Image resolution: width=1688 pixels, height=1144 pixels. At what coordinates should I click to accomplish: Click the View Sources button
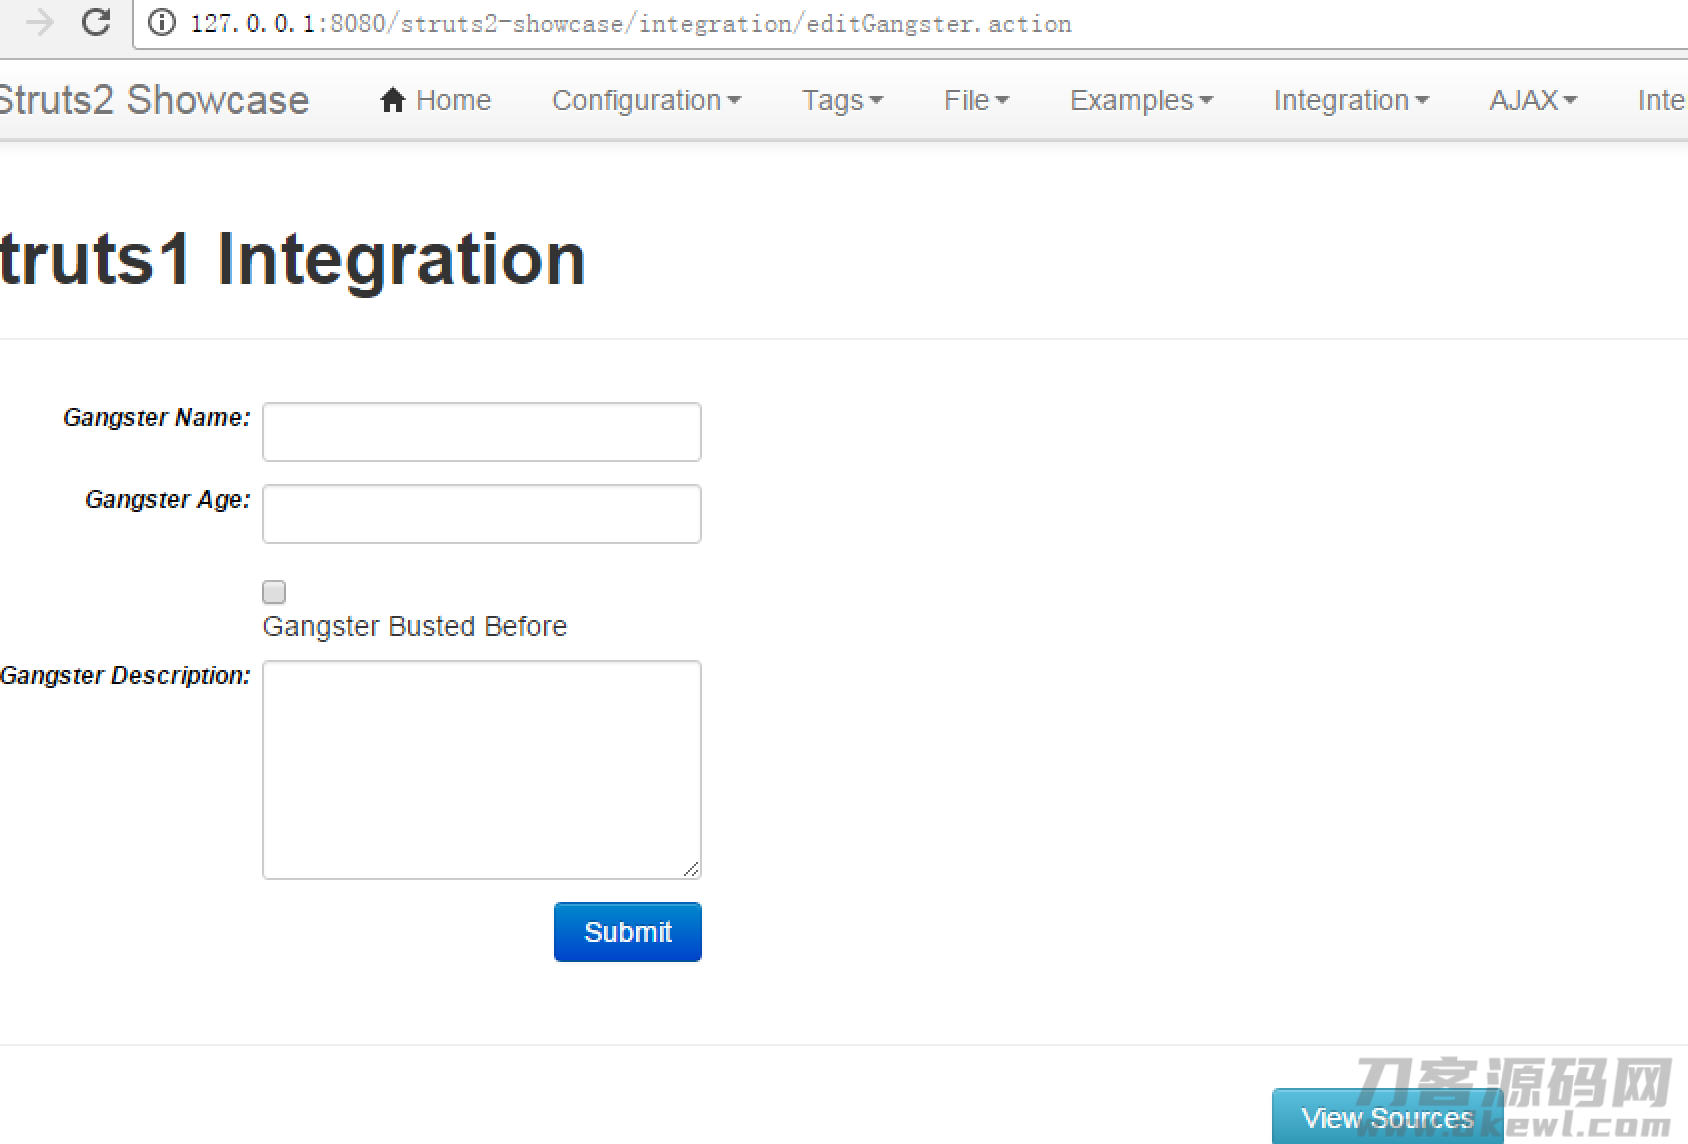coord(1388,1117)
